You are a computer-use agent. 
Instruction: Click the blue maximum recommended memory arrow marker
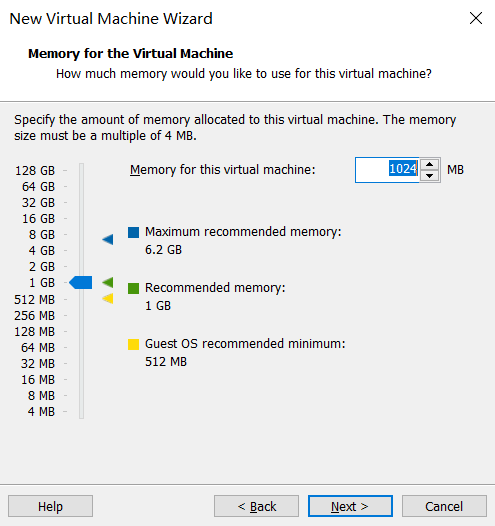tap(108, 240)
